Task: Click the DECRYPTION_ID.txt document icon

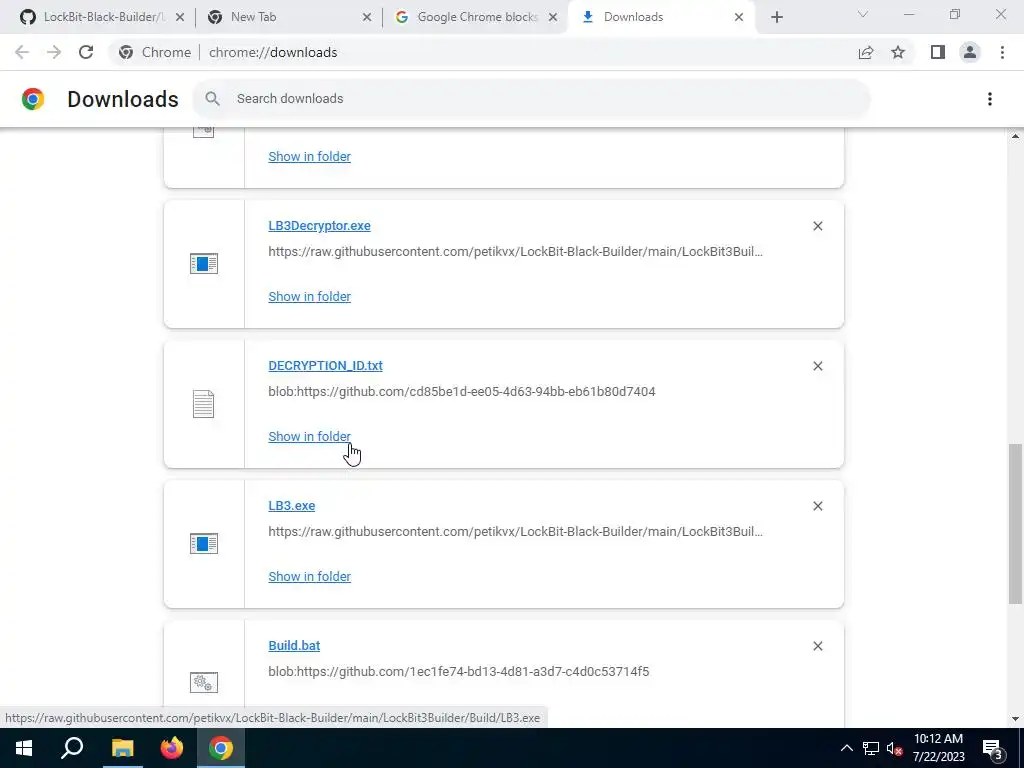Action: [x=204, y=404]
